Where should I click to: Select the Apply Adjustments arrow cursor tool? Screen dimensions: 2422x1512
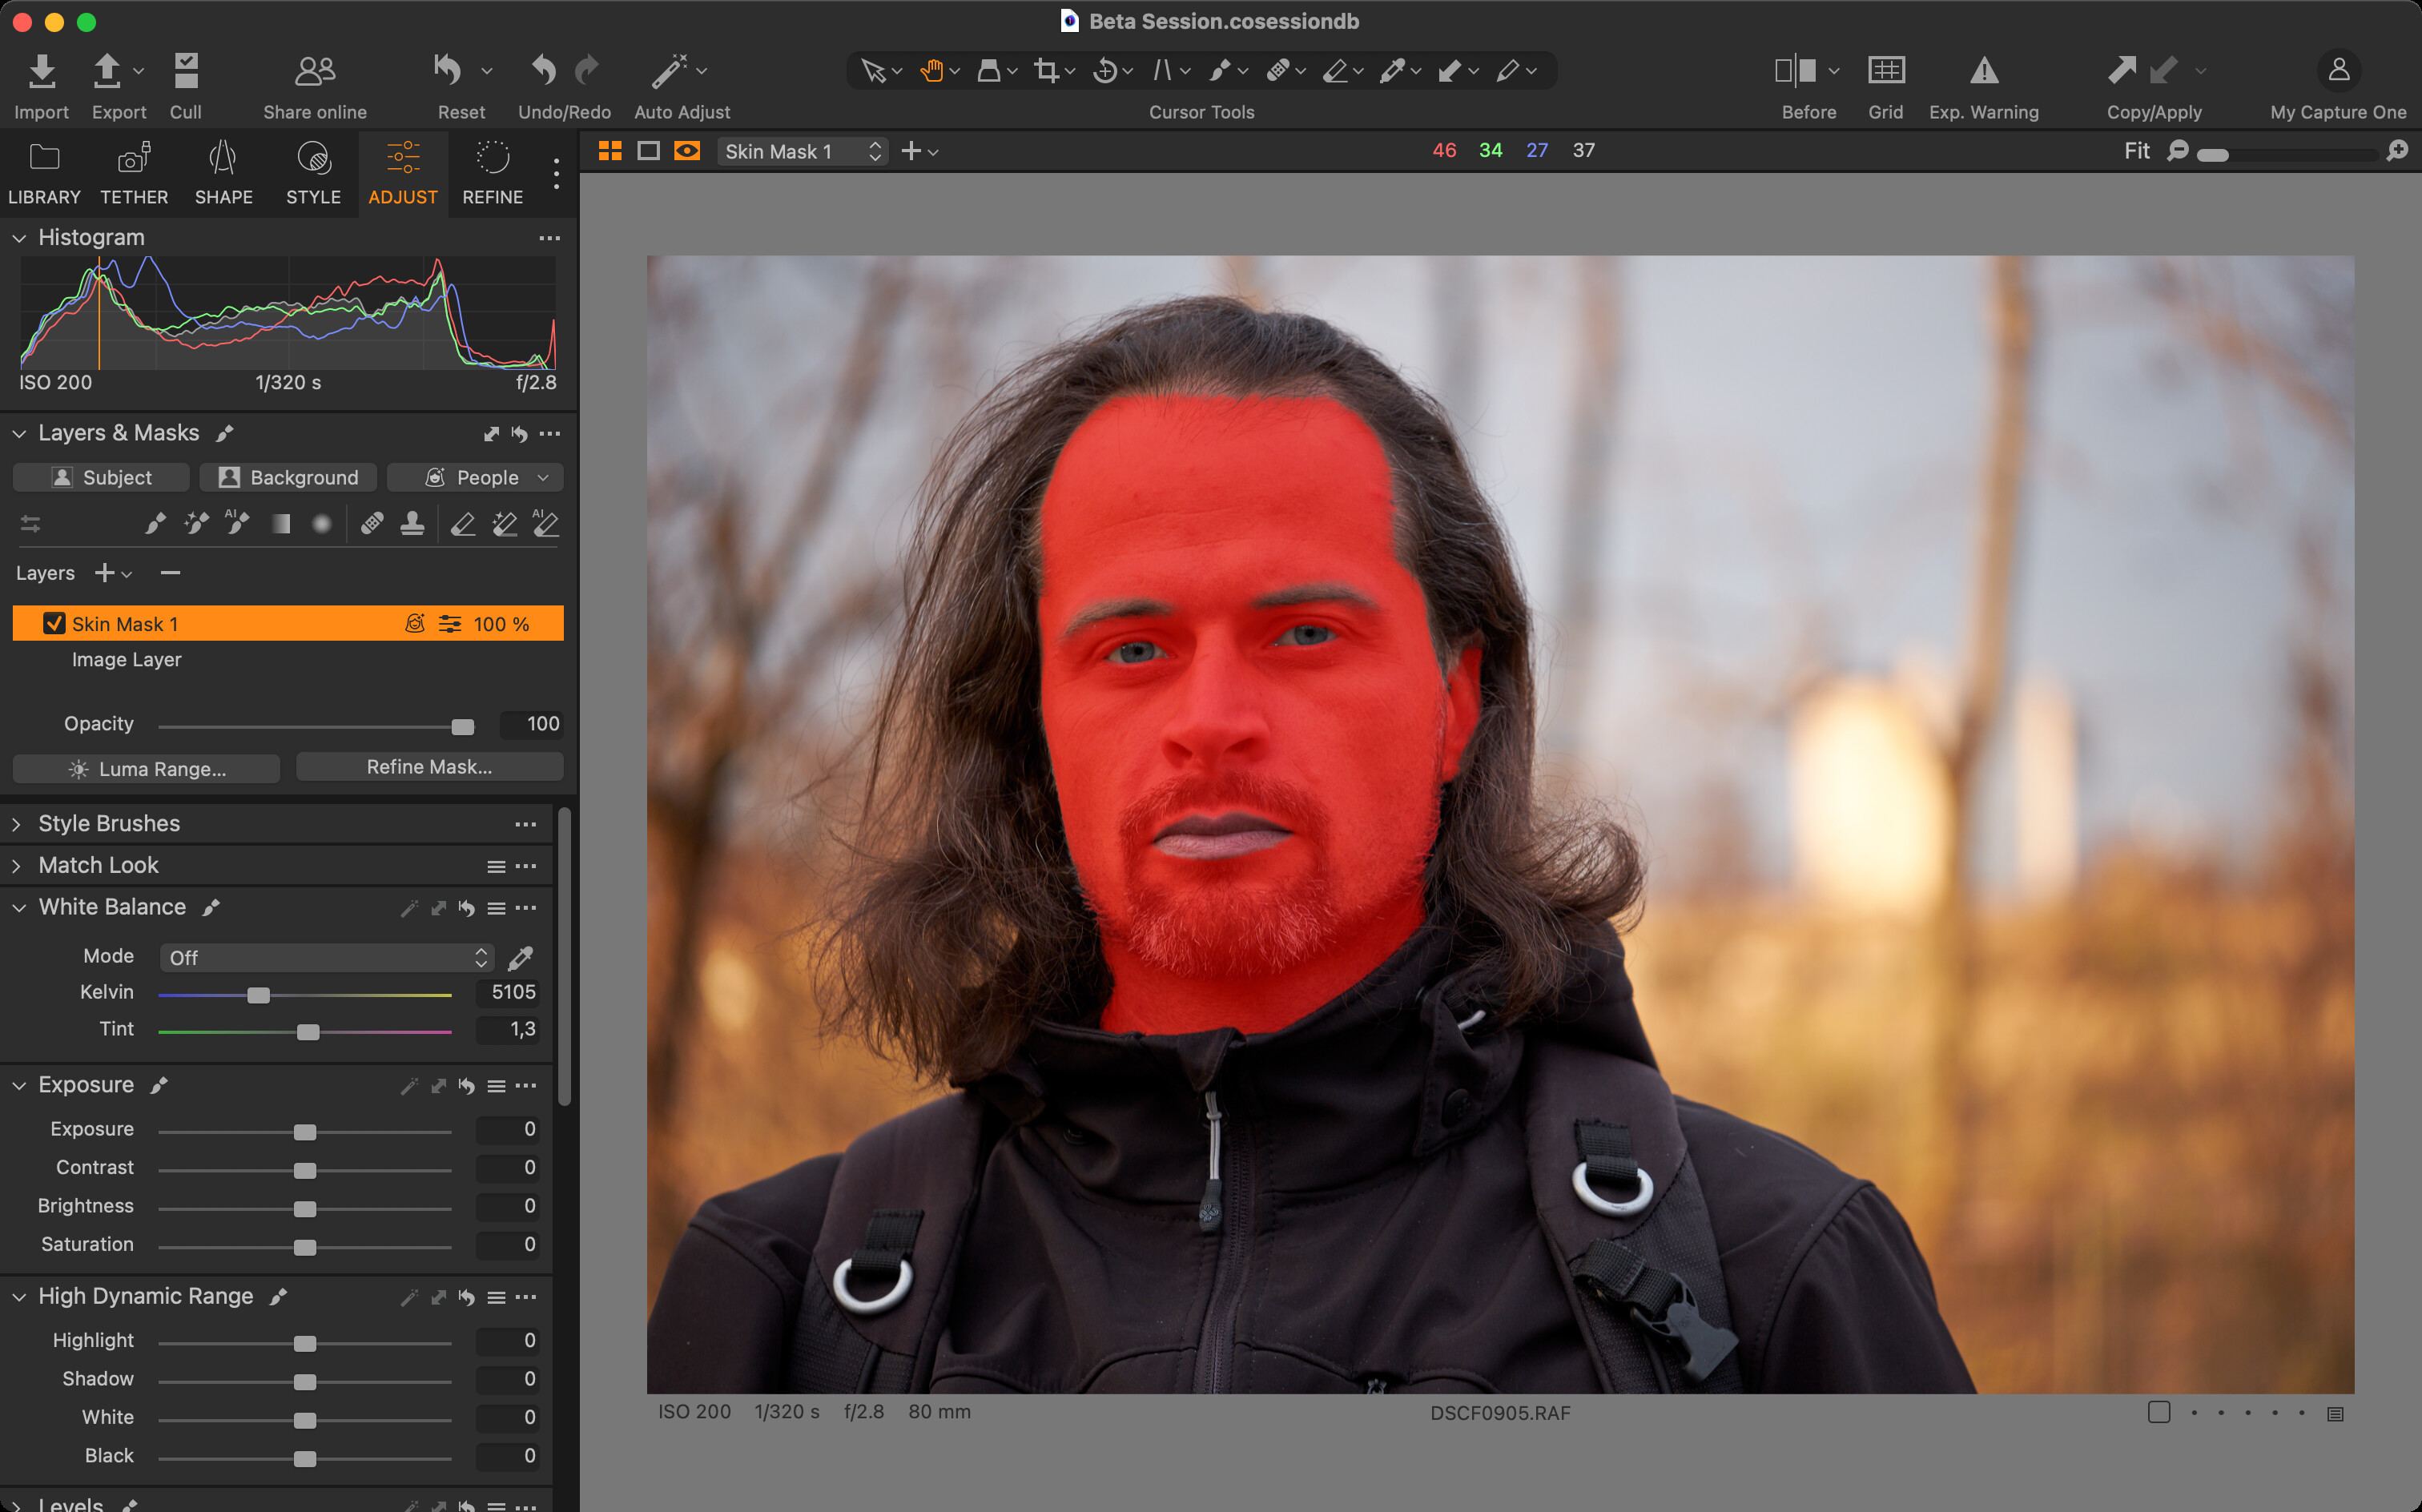click(1450, 70)
